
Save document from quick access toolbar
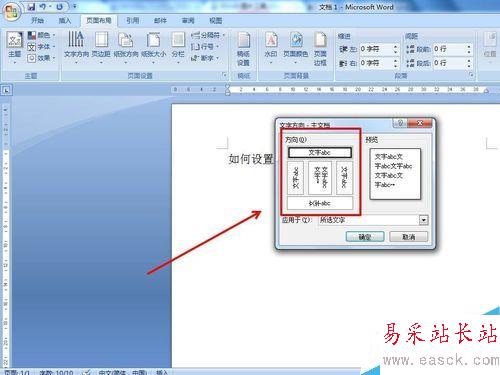31,6
